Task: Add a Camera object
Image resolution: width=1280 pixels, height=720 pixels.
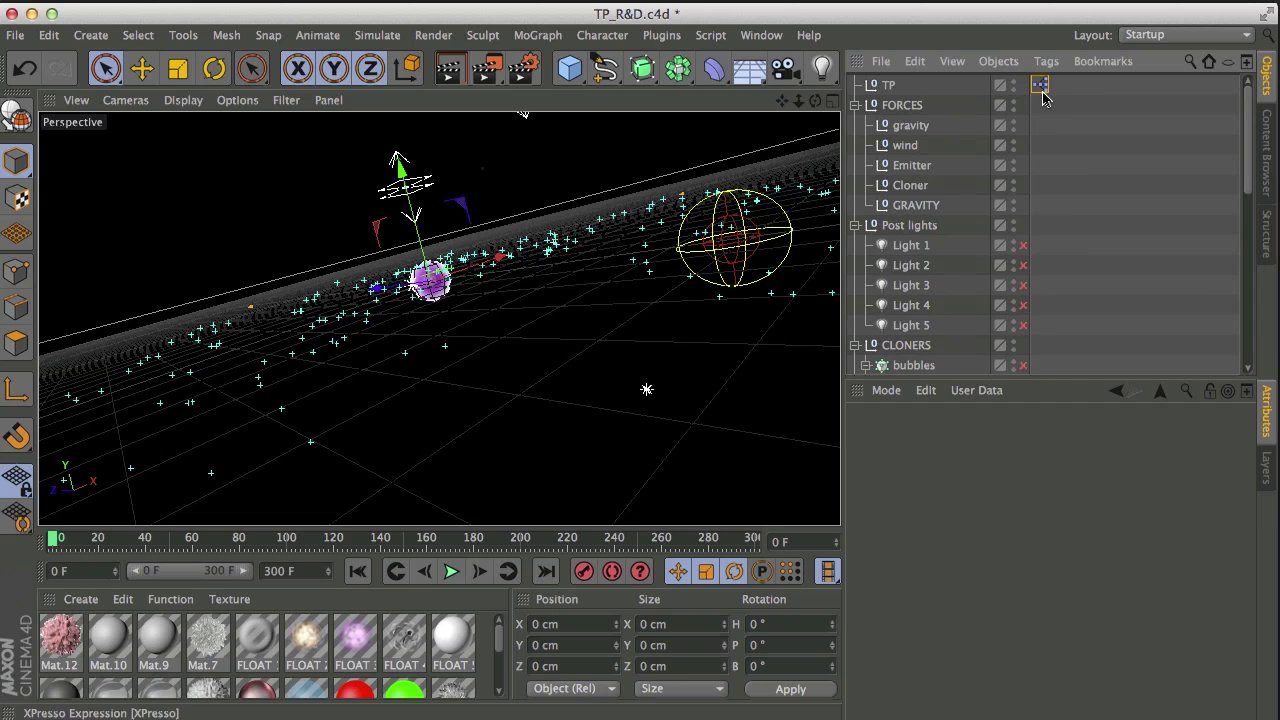Action: point(786,68)
